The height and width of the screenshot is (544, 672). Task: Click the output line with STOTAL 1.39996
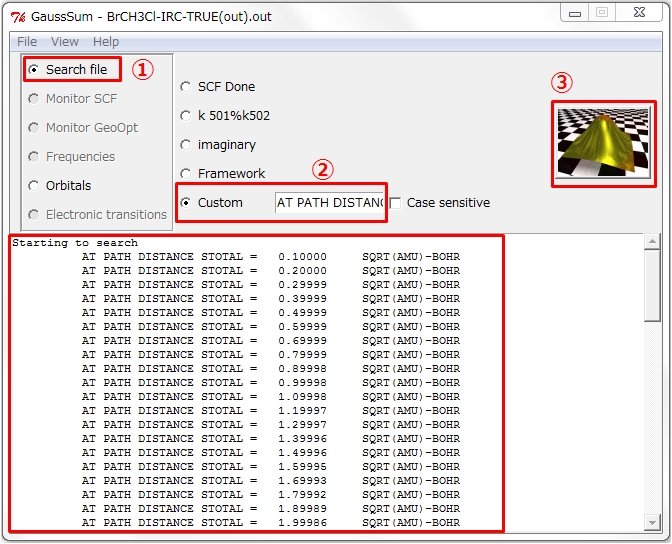pyautogui.click(x=271, y=439)
